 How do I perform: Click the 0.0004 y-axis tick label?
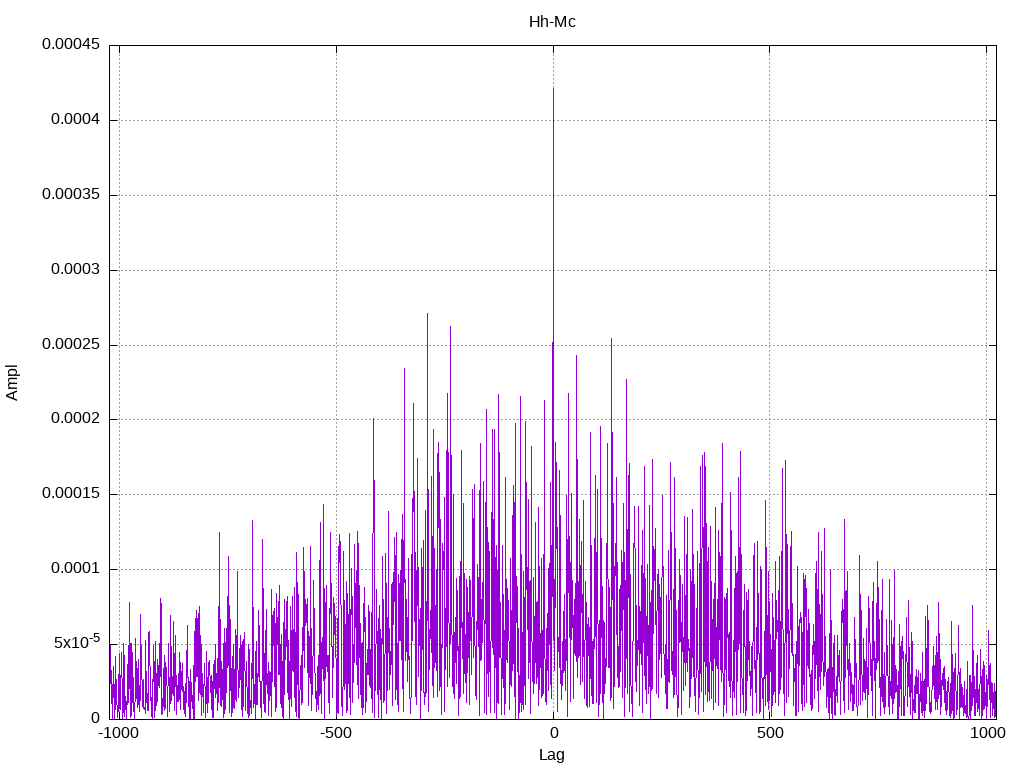coord(76,119)
